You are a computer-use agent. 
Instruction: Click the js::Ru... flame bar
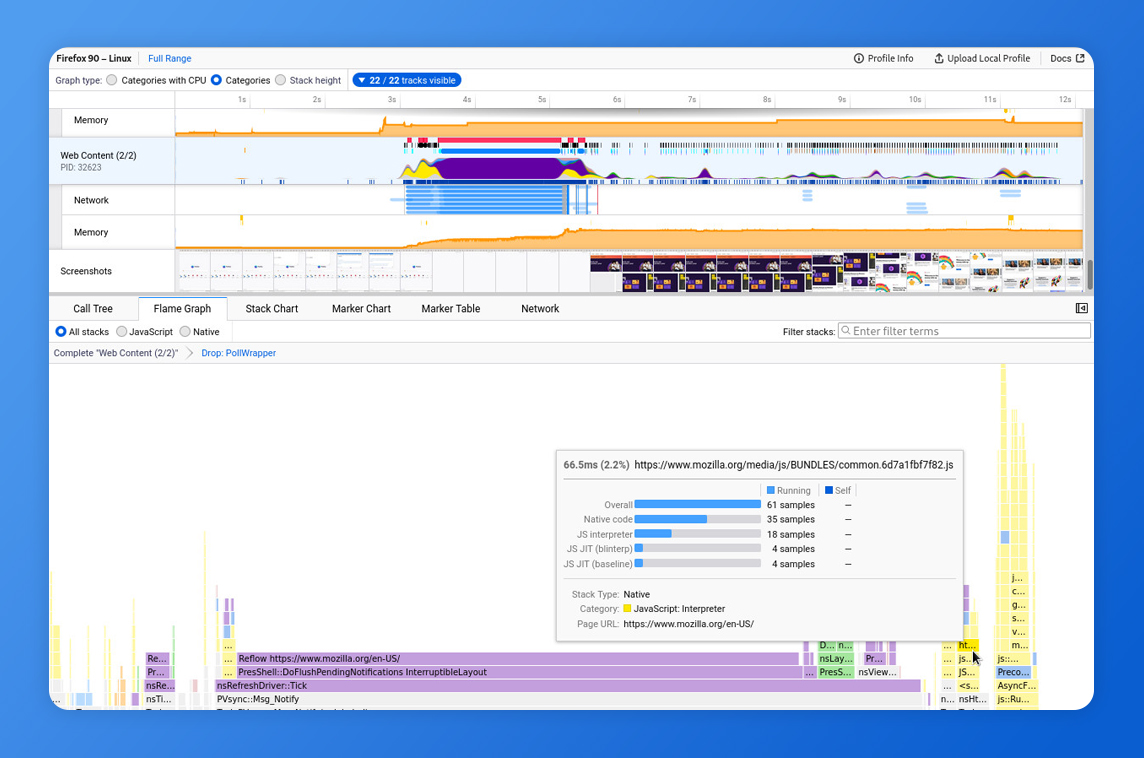click(x=1013, y=699)
